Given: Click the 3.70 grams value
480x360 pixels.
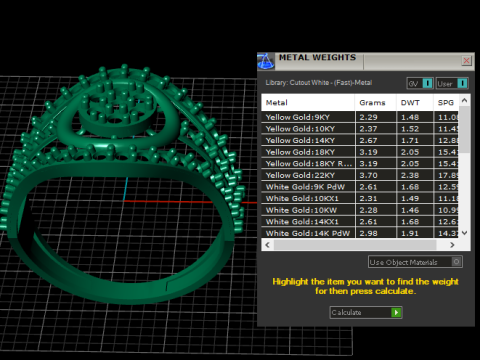Looking at the screenshot, I should pyautogui.click(x=368, y=175).
